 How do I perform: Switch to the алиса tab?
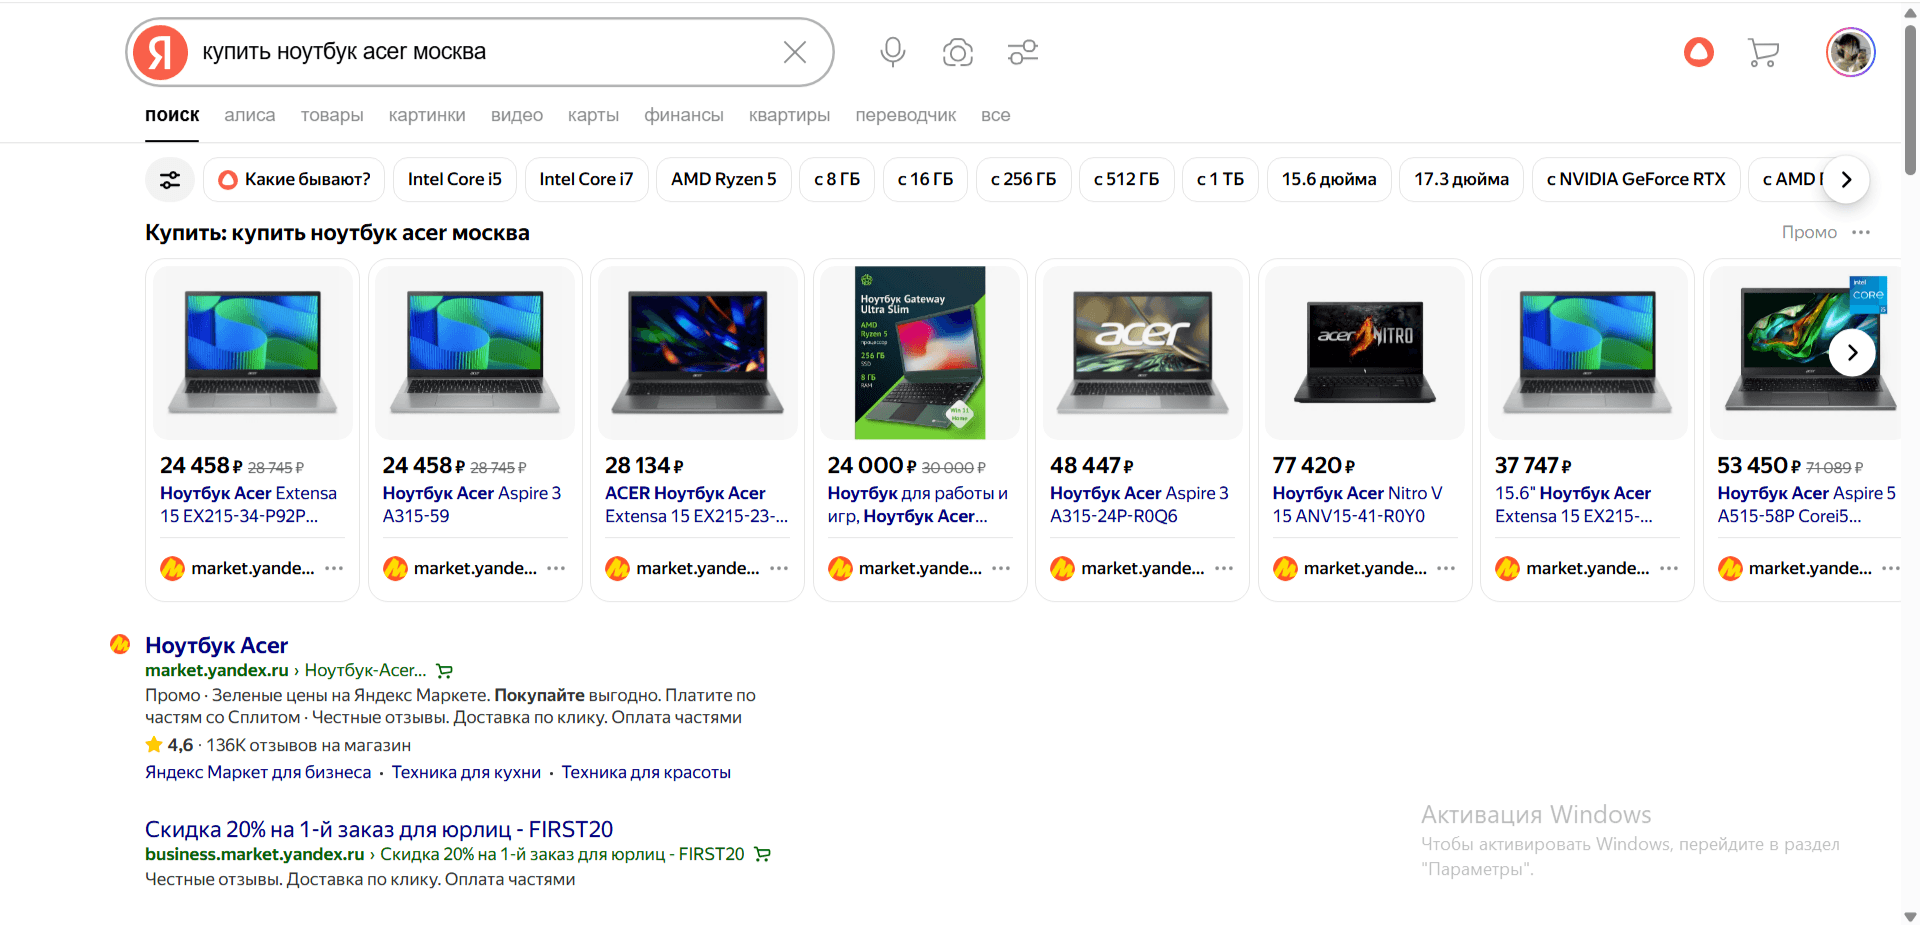250,115
